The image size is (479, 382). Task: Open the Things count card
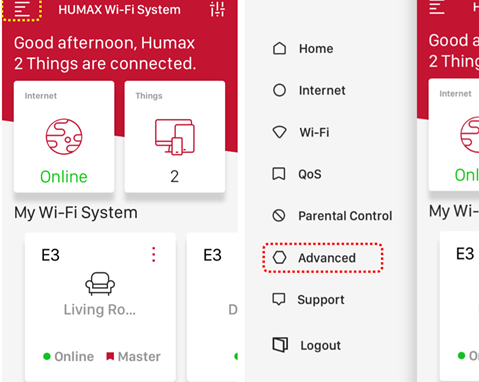175,137
